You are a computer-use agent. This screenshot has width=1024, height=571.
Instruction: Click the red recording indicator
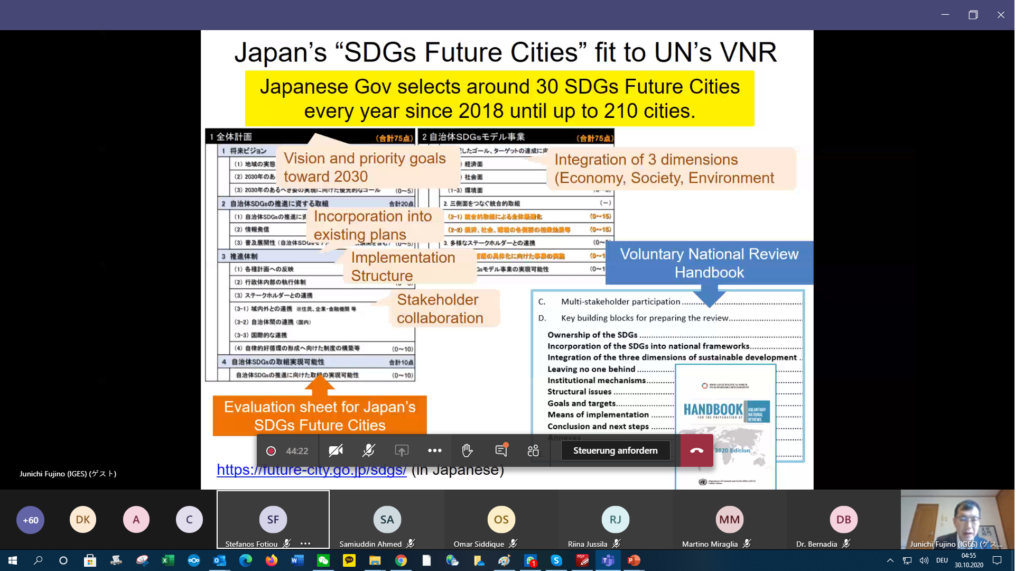pyautogui.click(x=271, y=451)
